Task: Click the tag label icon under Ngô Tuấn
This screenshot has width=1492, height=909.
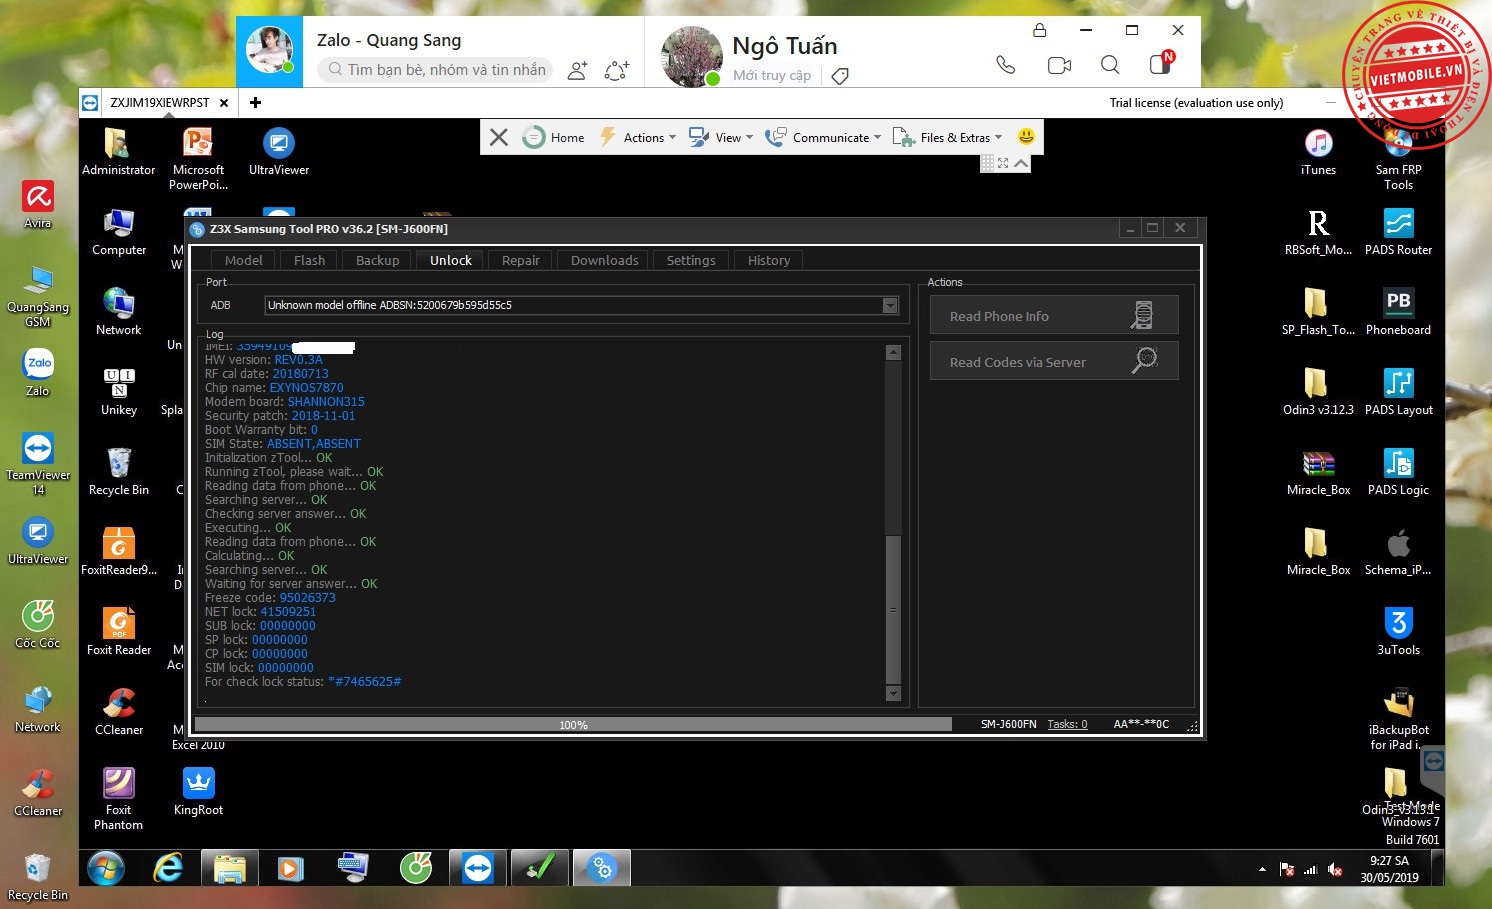Action: coord(840,76)
